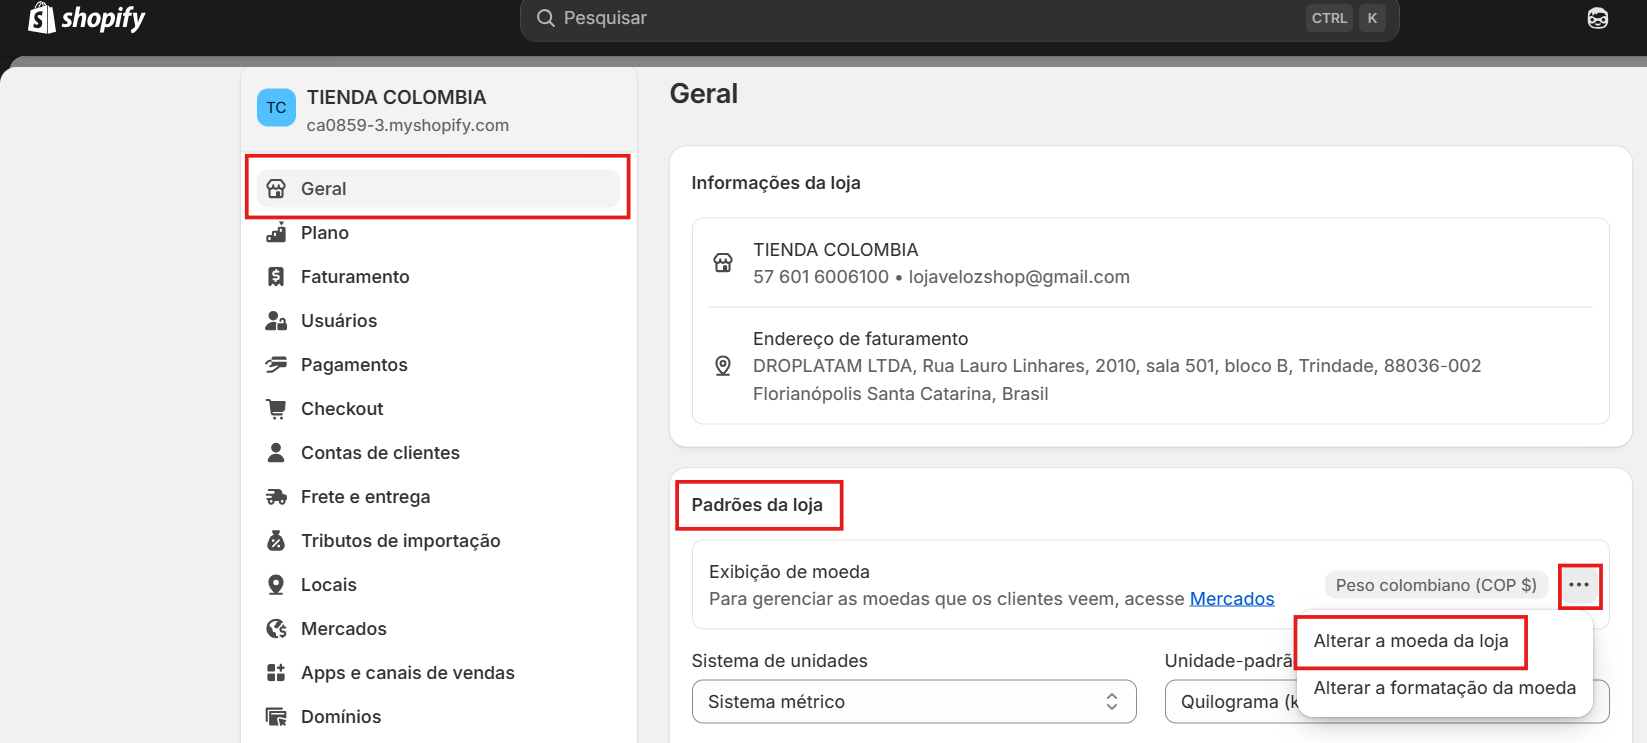Click the TIENDA COLOMBIA store name in sidebar header
The width and height of the screenshot is (1647, 743).
click(396, 97)
